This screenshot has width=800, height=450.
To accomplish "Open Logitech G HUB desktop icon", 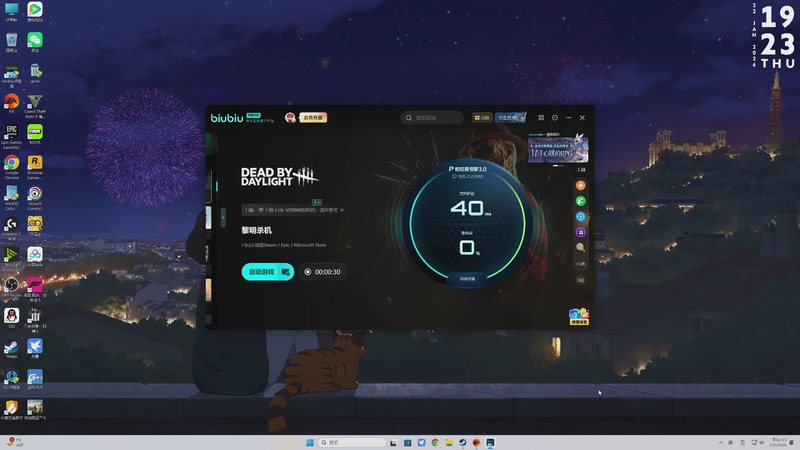I will click(x=11, y=228).
